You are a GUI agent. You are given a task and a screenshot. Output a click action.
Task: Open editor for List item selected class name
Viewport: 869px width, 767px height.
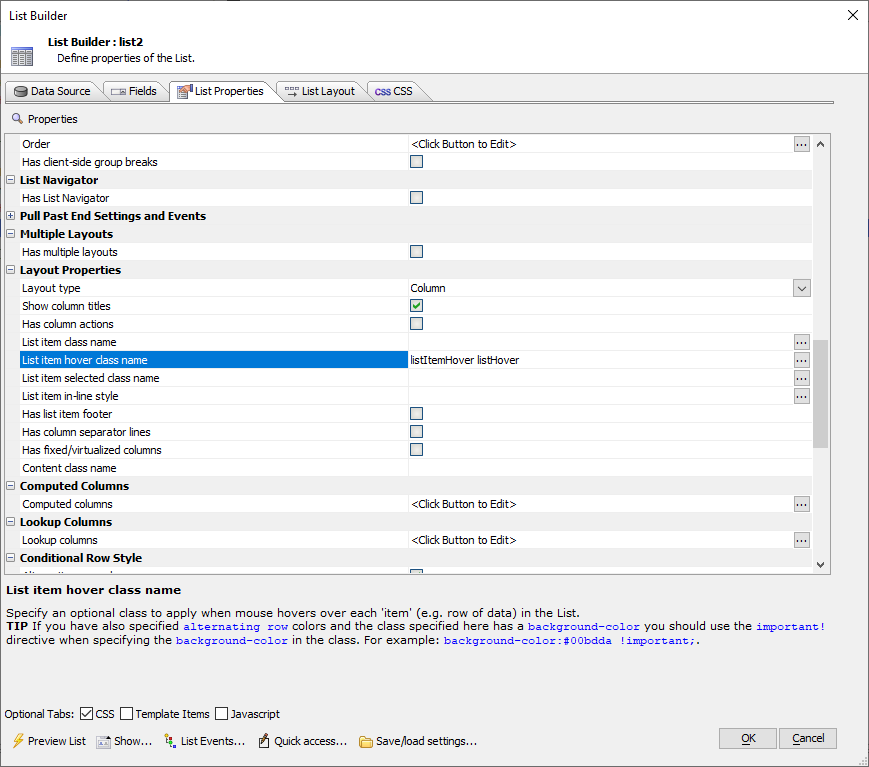(801, 378)
